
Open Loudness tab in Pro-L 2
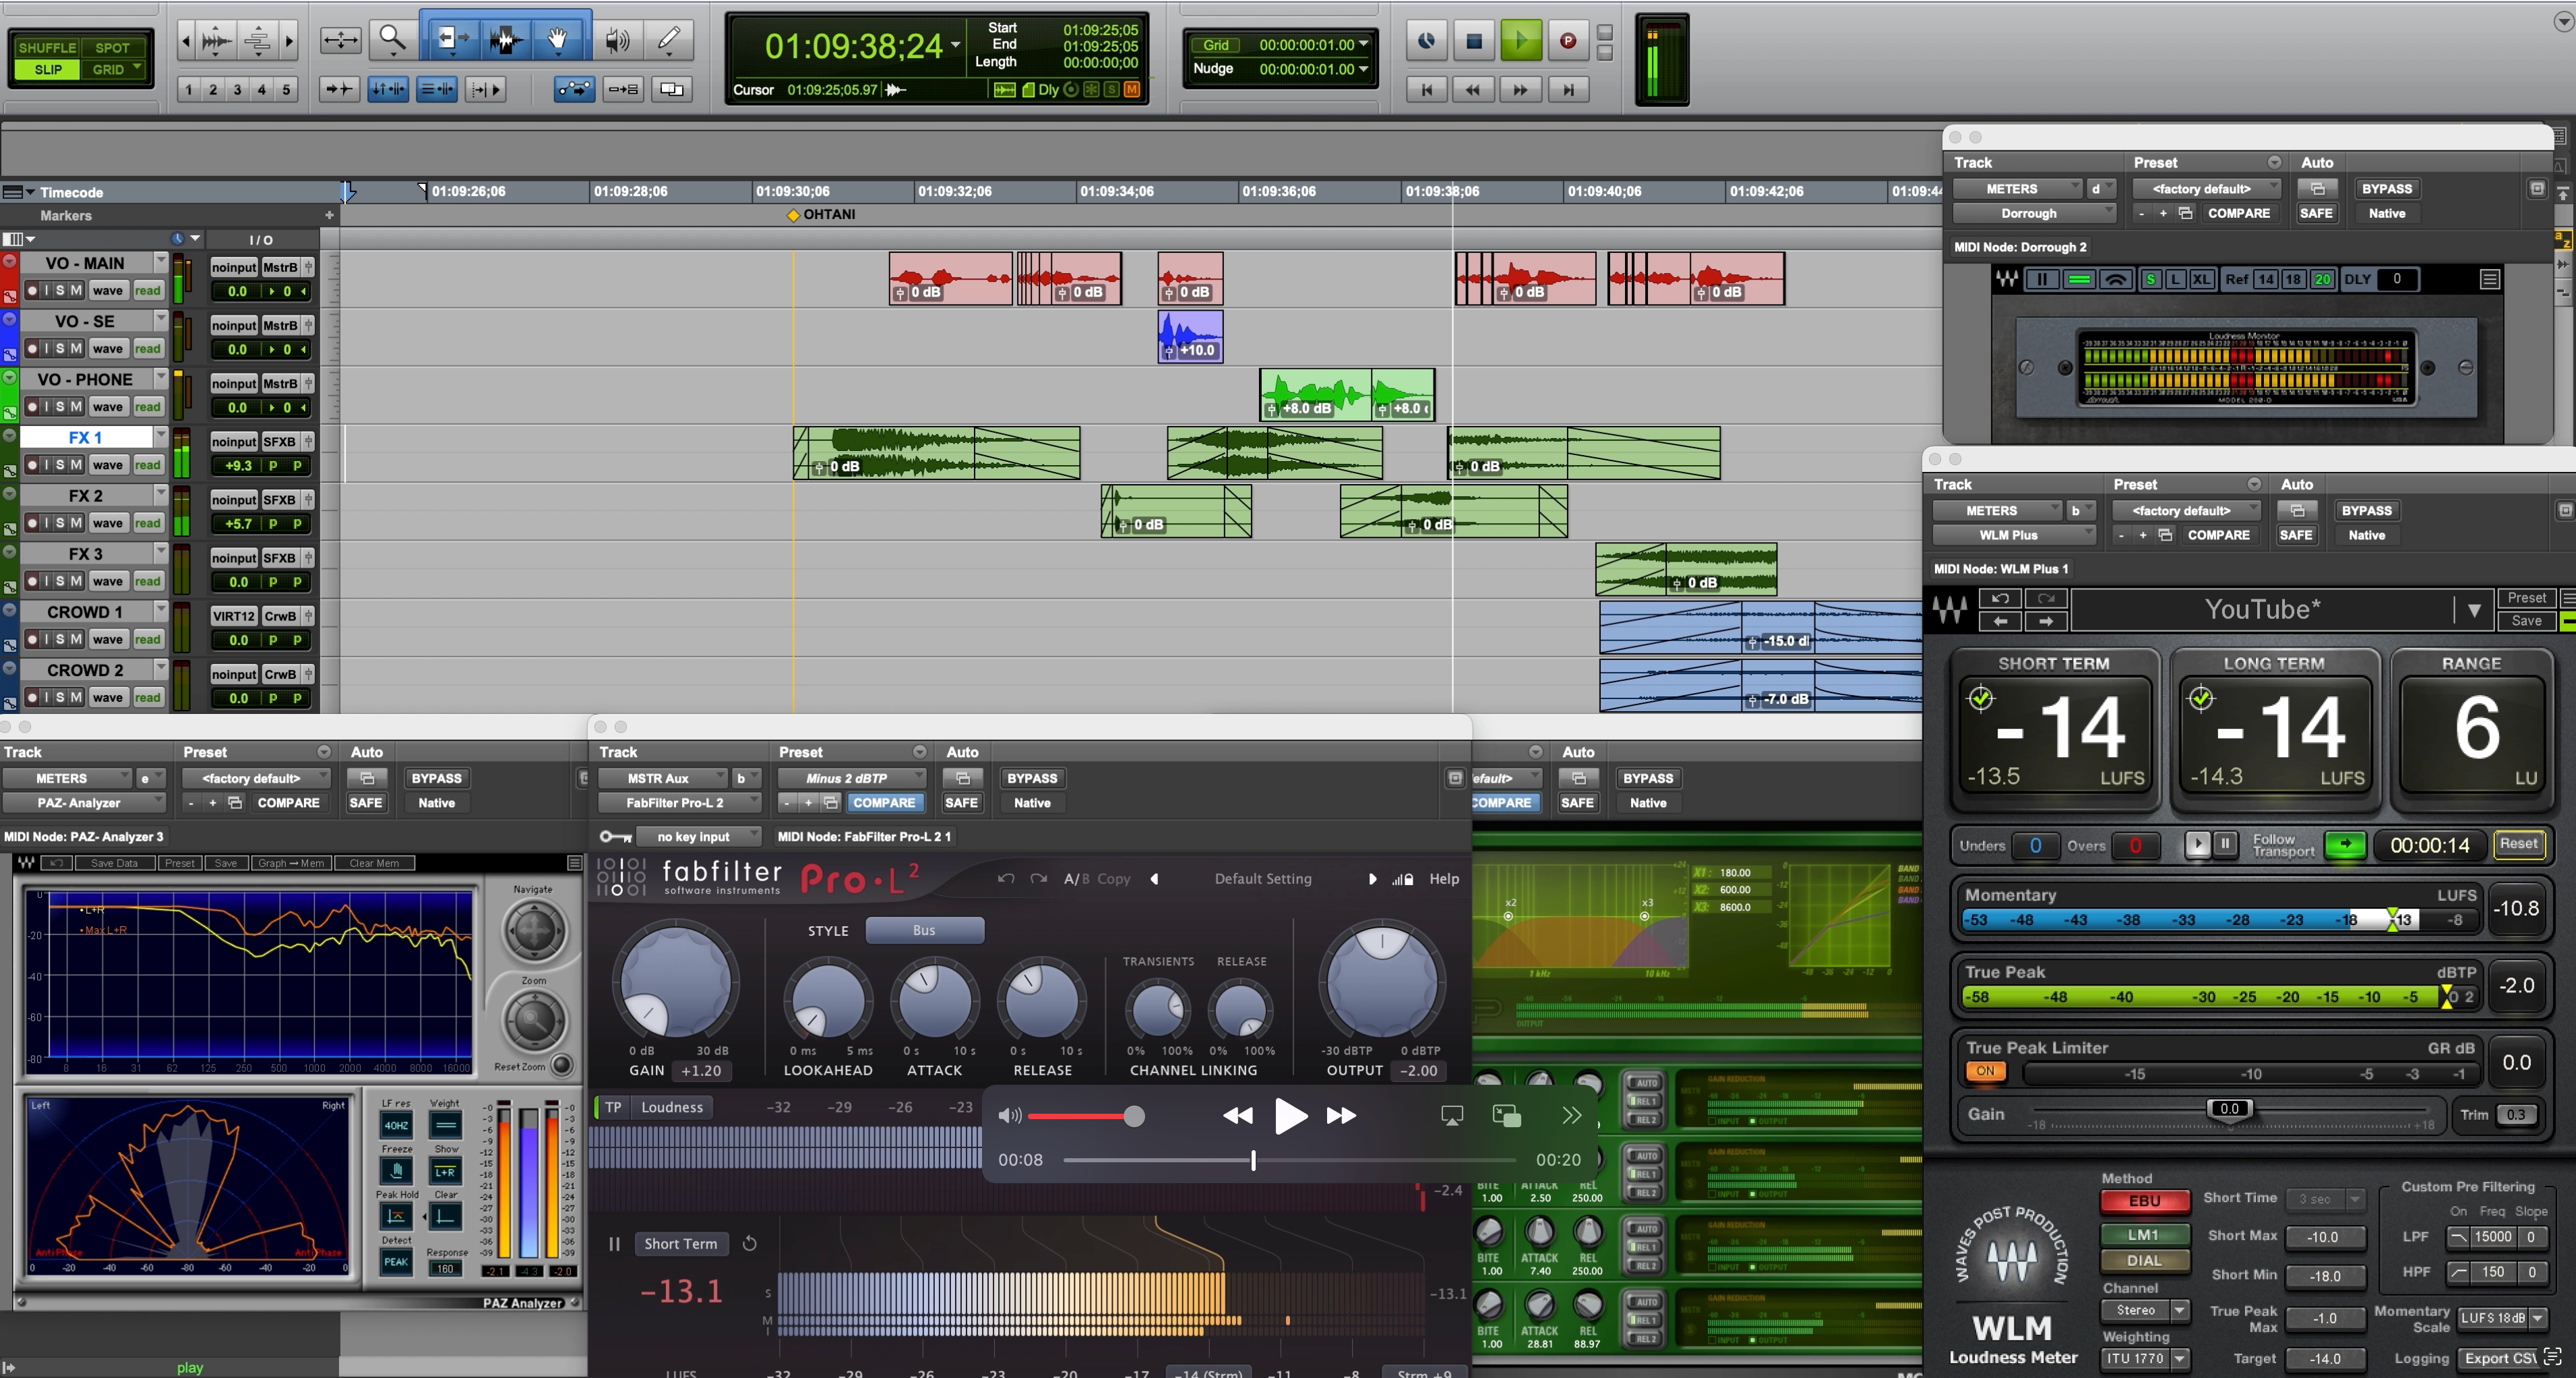click(672, 1107)
